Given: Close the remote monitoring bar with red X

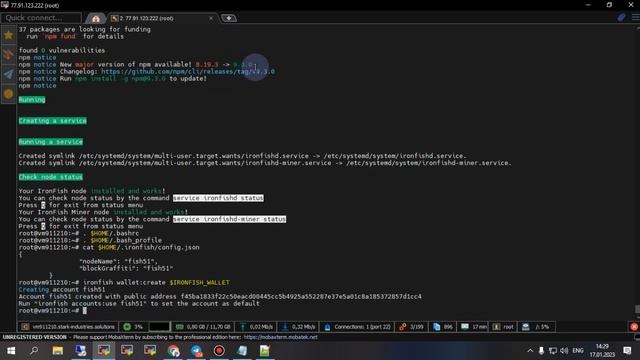Looking at the screenshot, I should (x=634, y=327).
